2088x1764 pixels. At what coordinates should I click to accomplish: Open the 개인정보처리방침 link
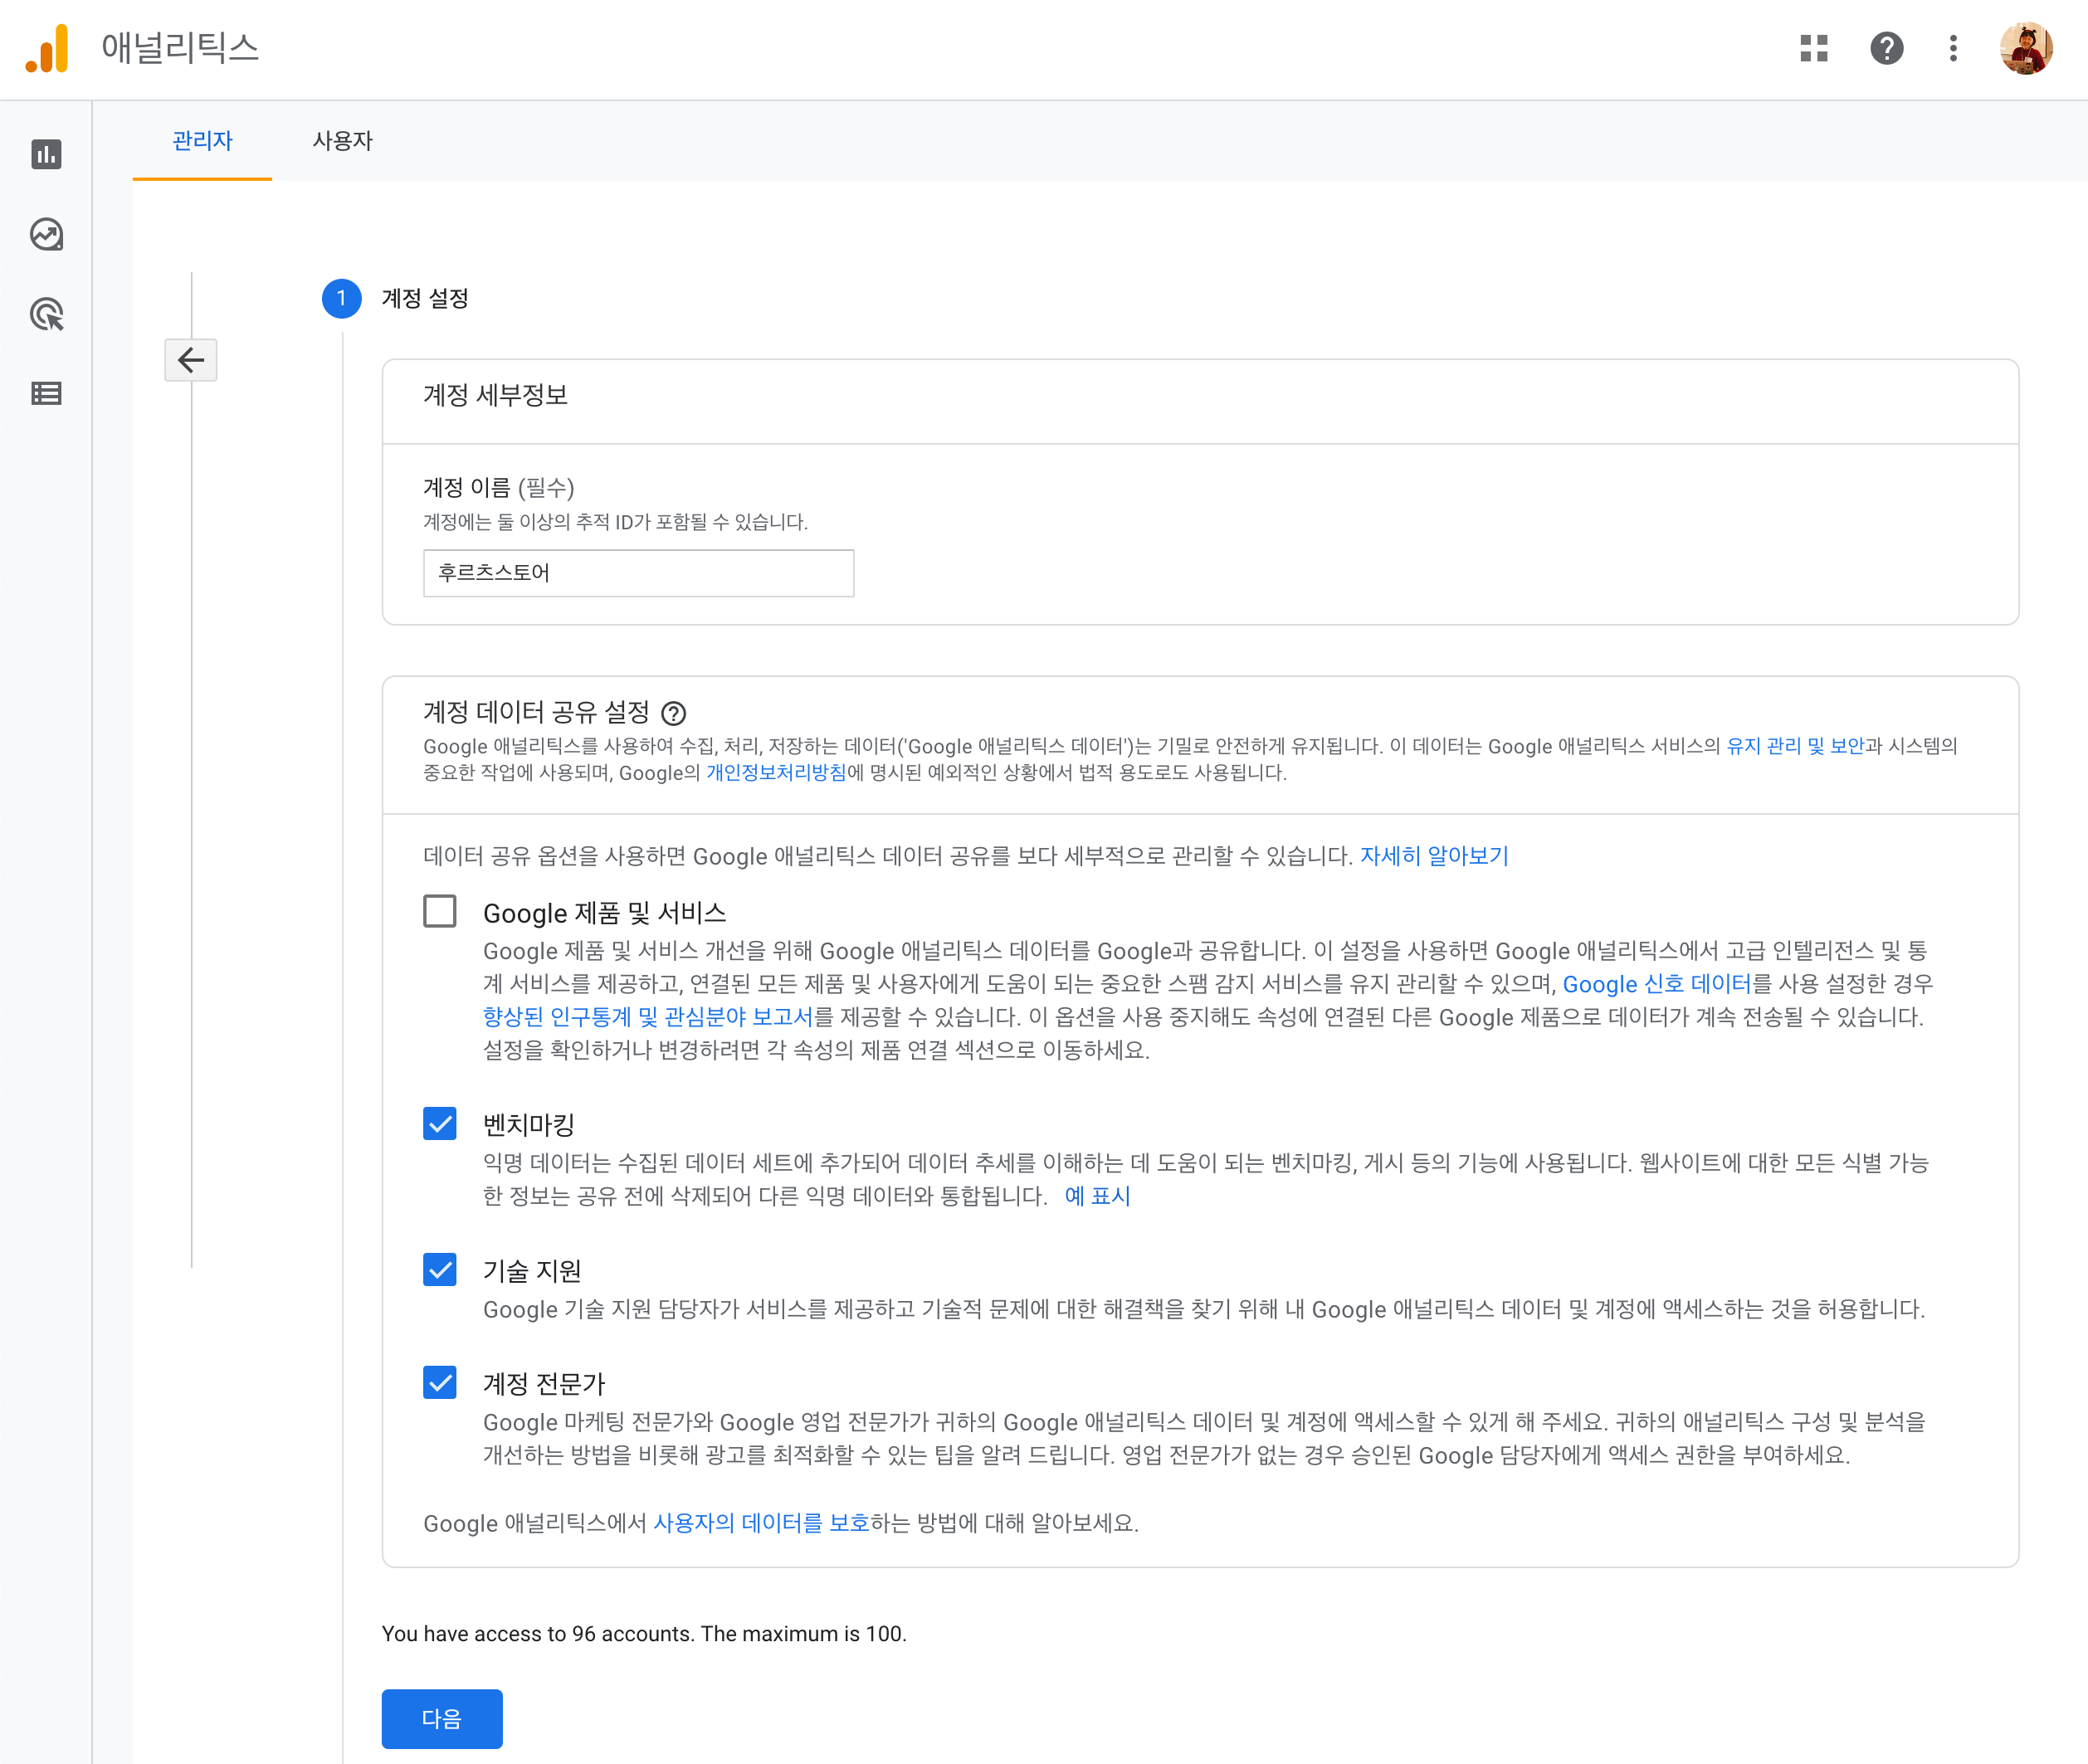(776, 772)
